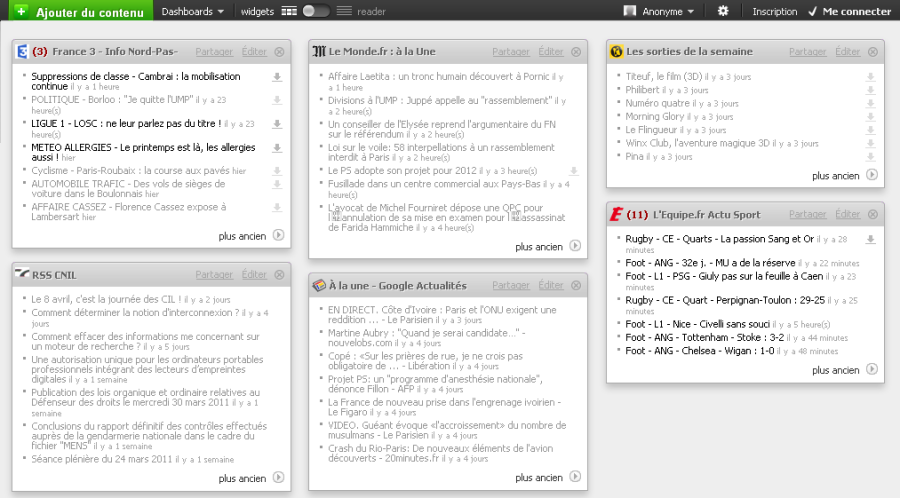The height and width of the screenshot is (498, 900).
Task: Open Le 8 avril, c'est la journée des CIL
Action: tap(106, 299)
